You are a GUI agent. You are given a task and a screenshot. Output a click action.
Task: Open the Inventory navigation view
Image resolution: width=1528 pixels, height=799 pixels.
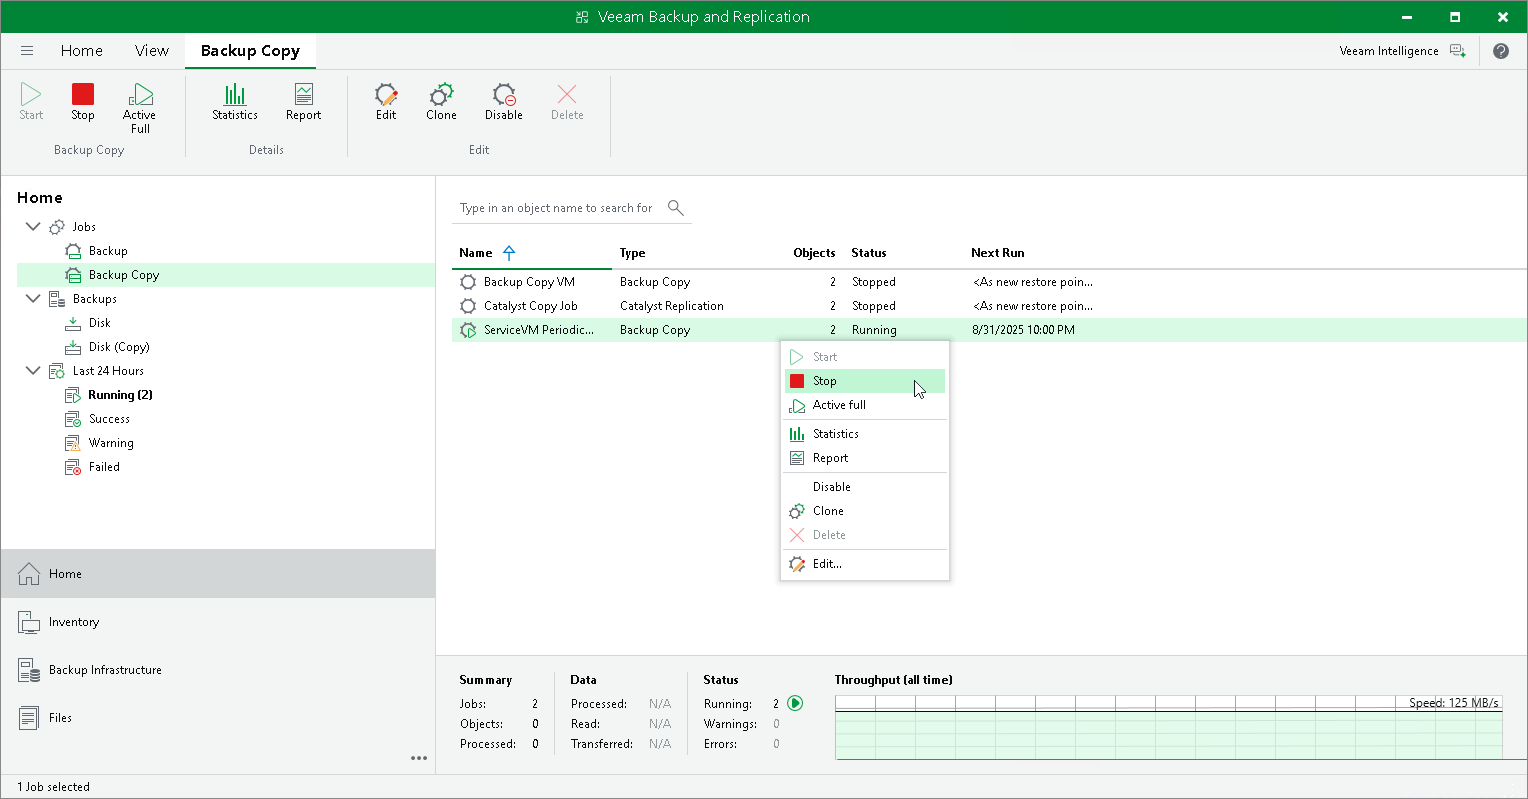pyautogui.click(x=218, y=622)
